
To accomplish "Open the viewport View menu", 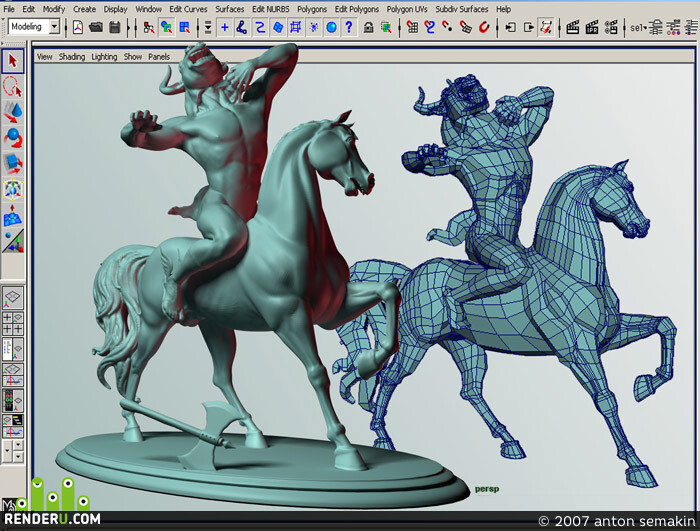I will pos(44,57).
